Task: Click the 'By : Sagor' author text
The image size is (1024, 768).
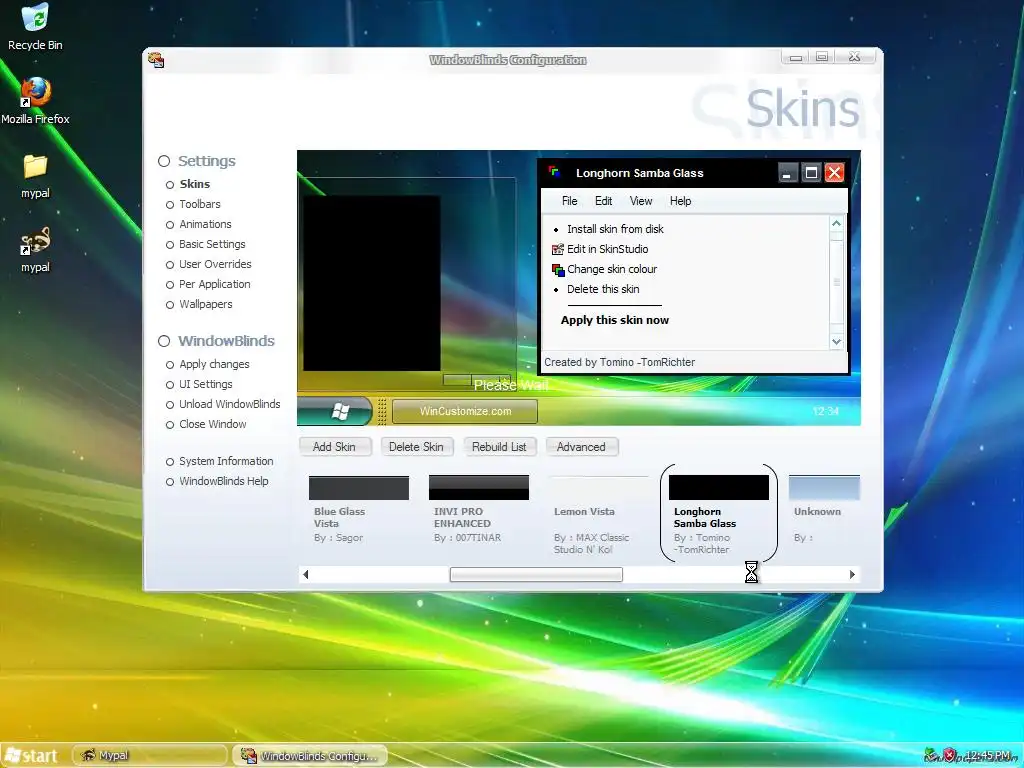Action: [338, 537]
